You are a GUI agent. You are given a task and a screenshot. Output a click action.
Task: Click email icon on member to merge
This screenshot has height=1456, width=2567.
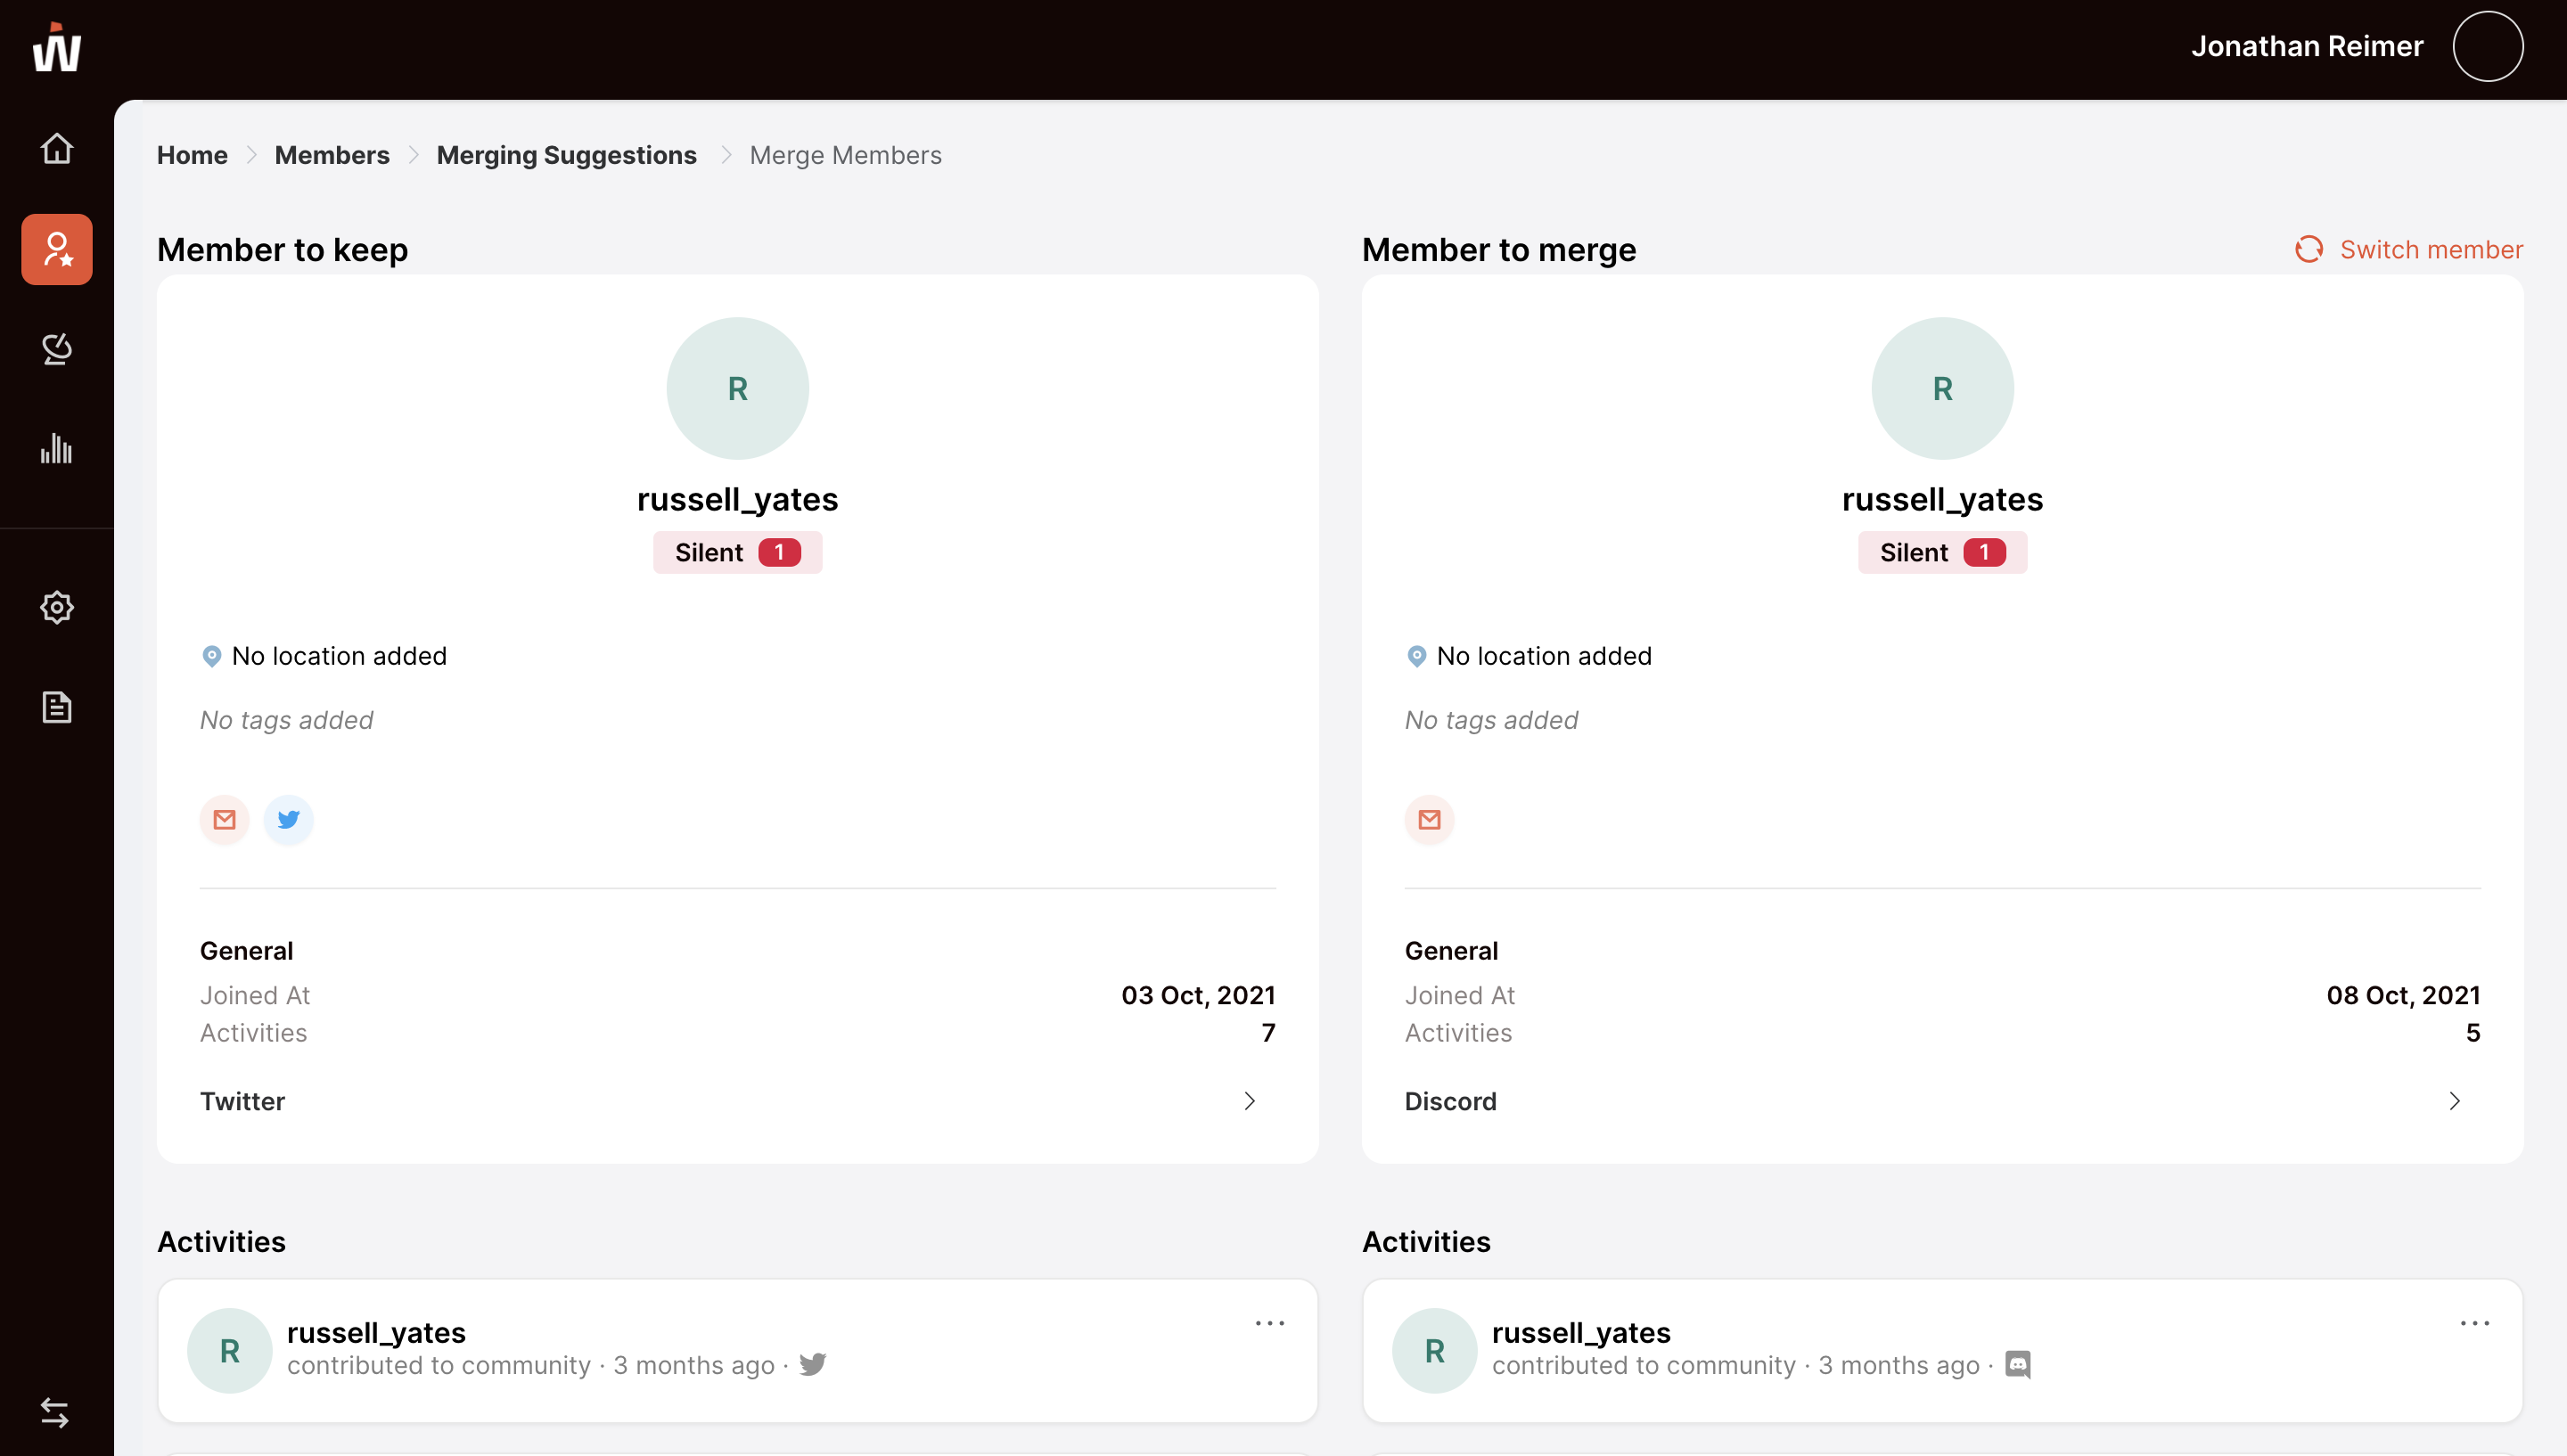[1429, 820]
